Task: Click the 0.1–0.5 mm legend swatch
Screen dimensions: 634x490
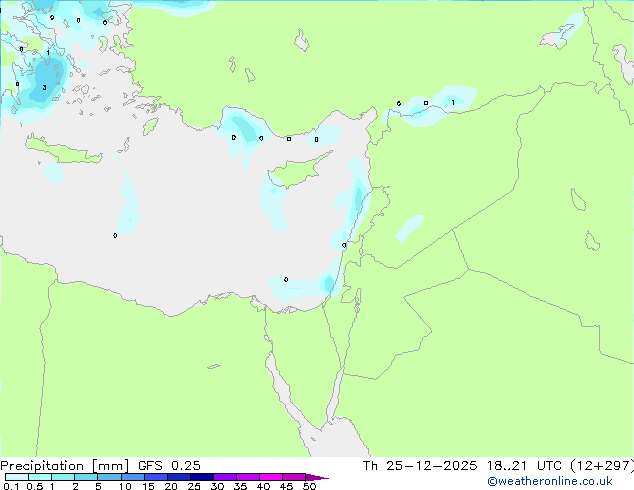Action: (x=17, y=477)
